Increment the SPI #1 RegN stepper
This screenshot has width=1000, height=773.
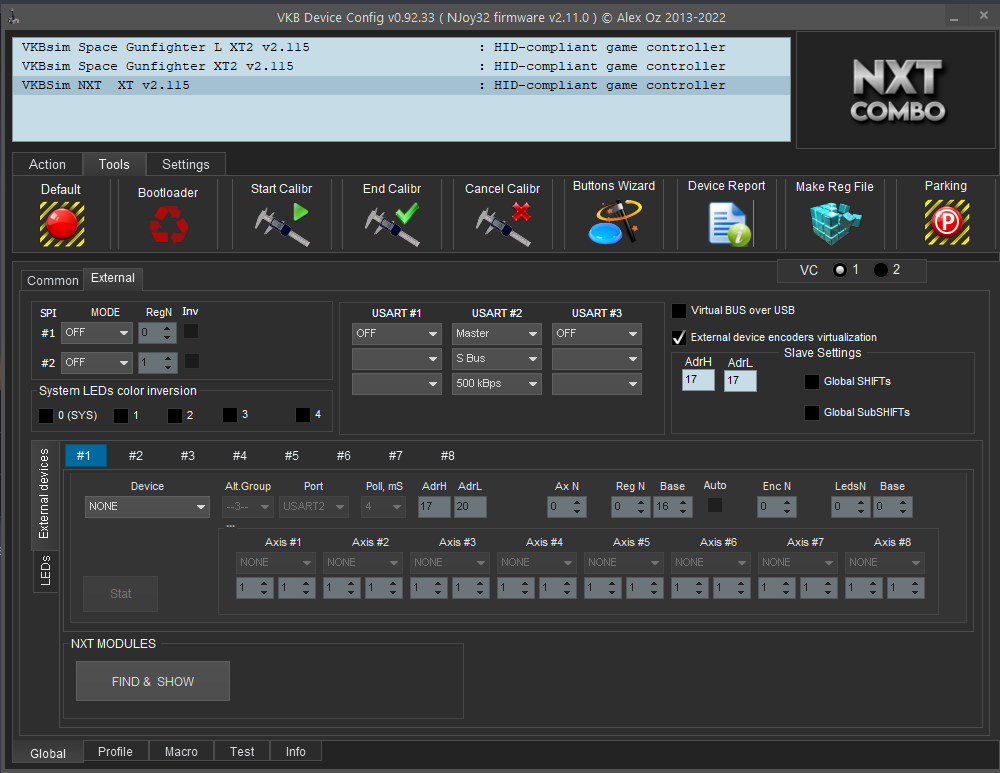coord(167,328)
